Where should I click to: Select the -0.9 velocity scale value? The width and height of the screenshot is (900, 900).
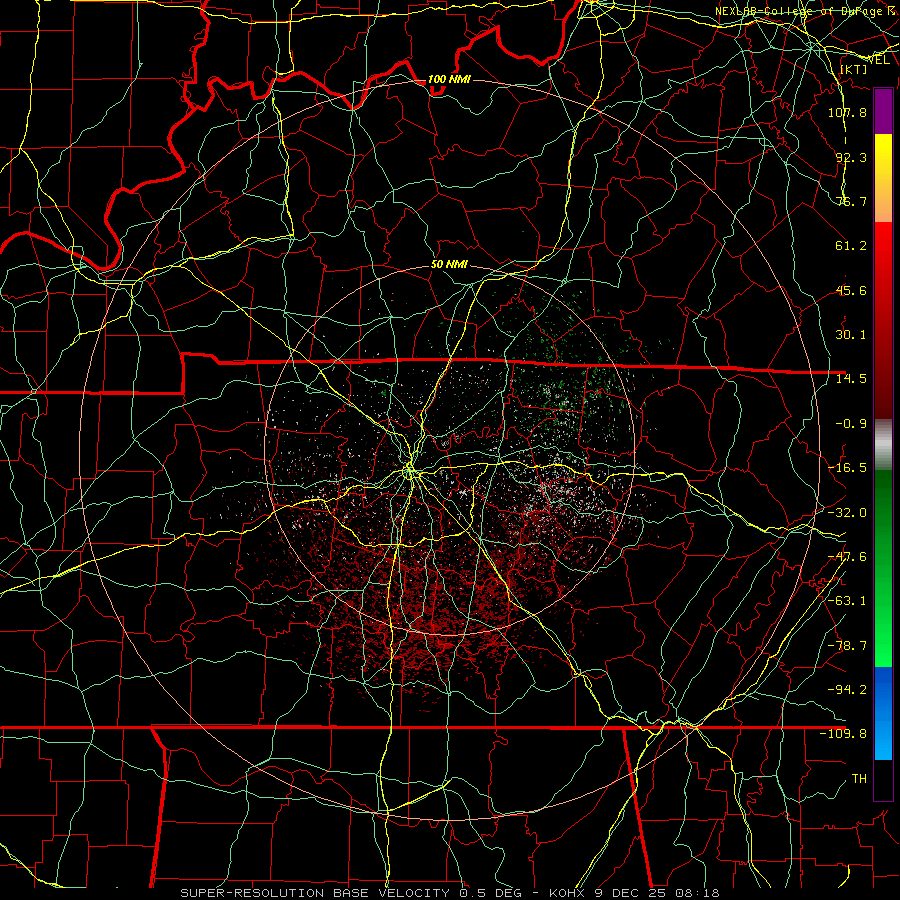coord(851,424)
